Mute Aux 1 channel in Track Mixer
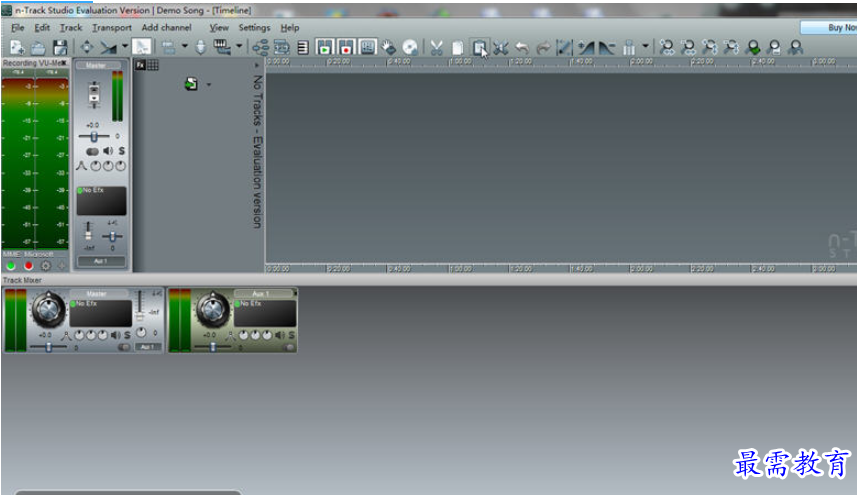The height and width of the screenshot is (495, 857). pos(280,334)
